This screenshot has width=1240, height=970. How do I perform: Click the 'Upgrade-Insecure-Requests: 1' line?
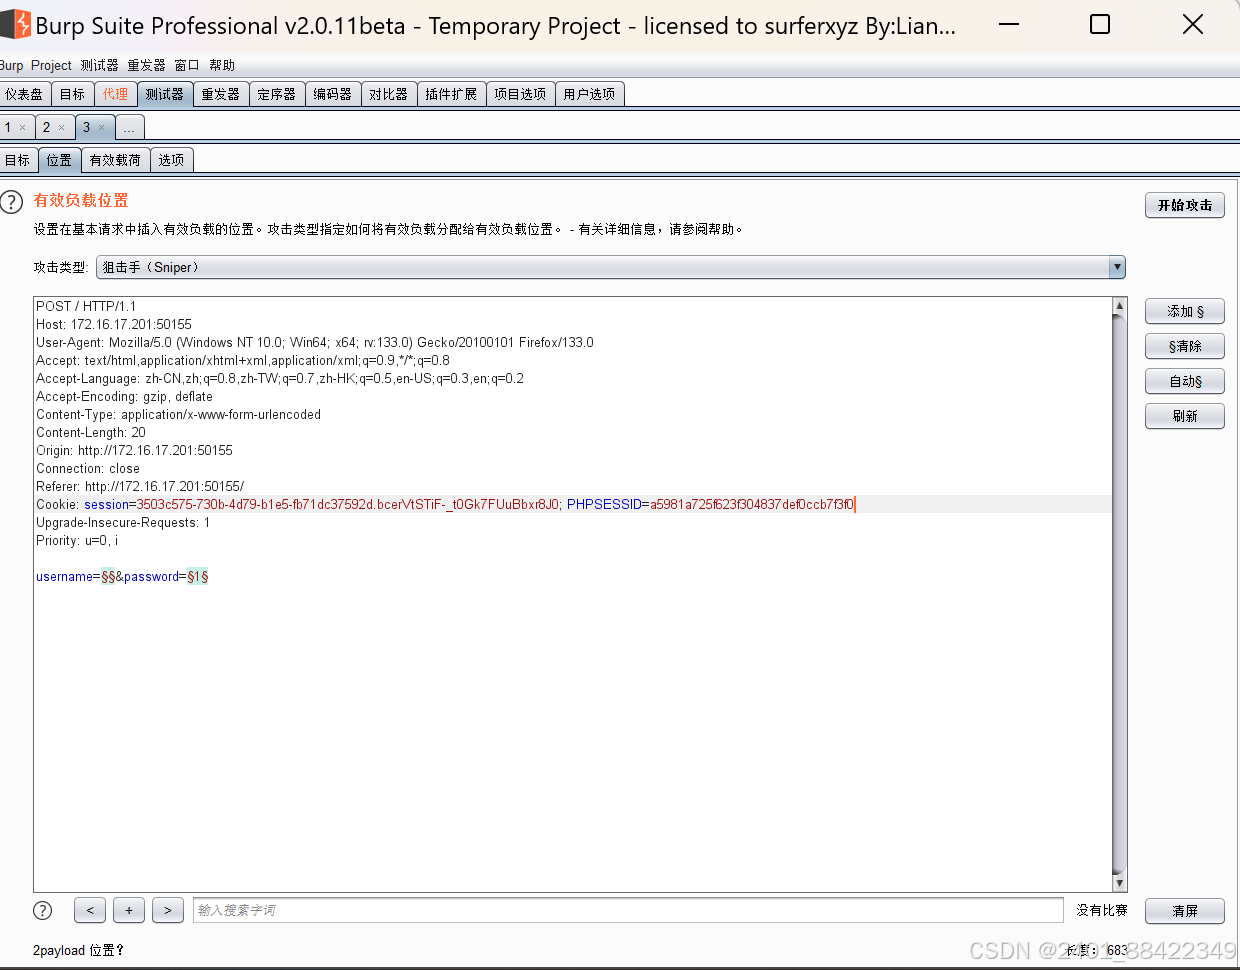123,523
